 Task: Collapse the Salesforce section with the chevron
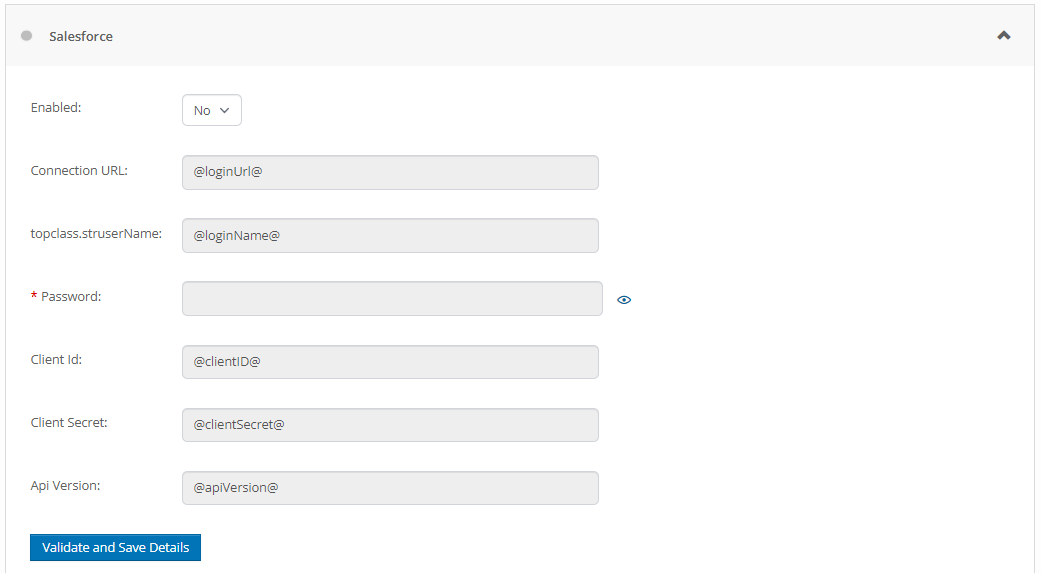point(1004,36)
